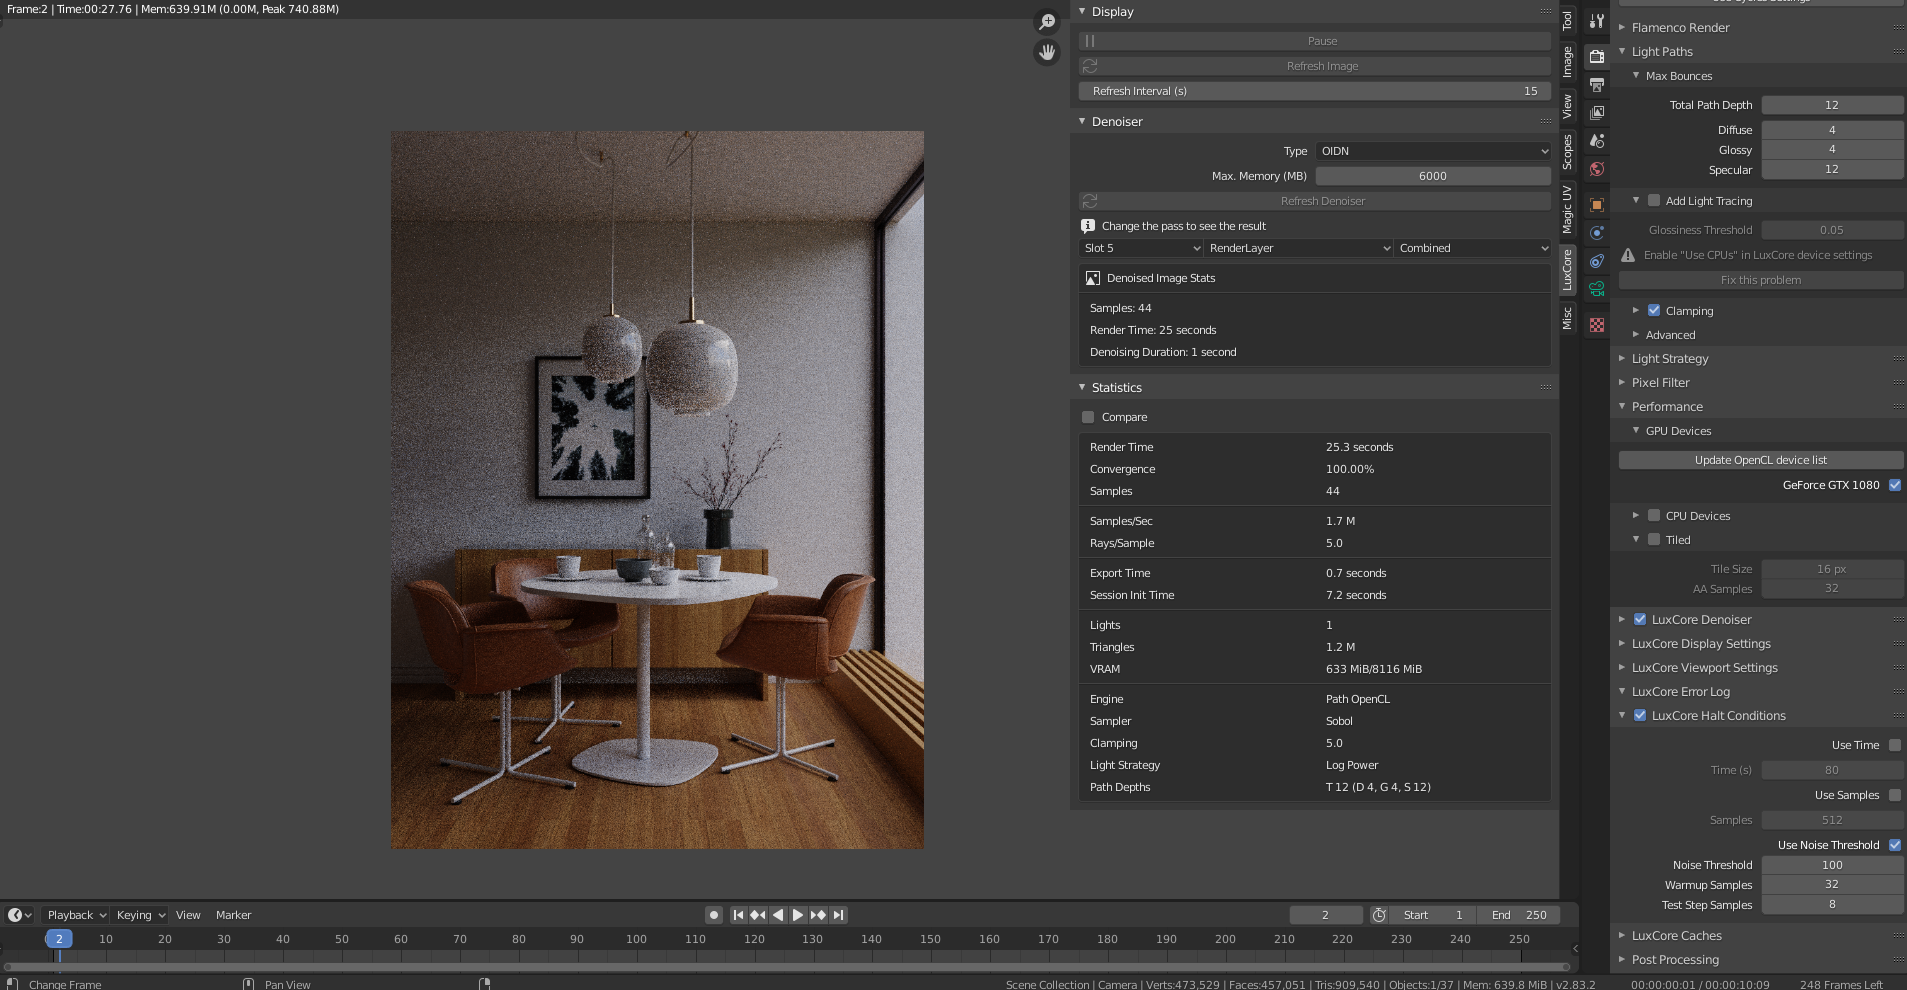1907x990 pixels.
Task: Click the Total Path Depth value field
Action: click(x=1831, y=105)
